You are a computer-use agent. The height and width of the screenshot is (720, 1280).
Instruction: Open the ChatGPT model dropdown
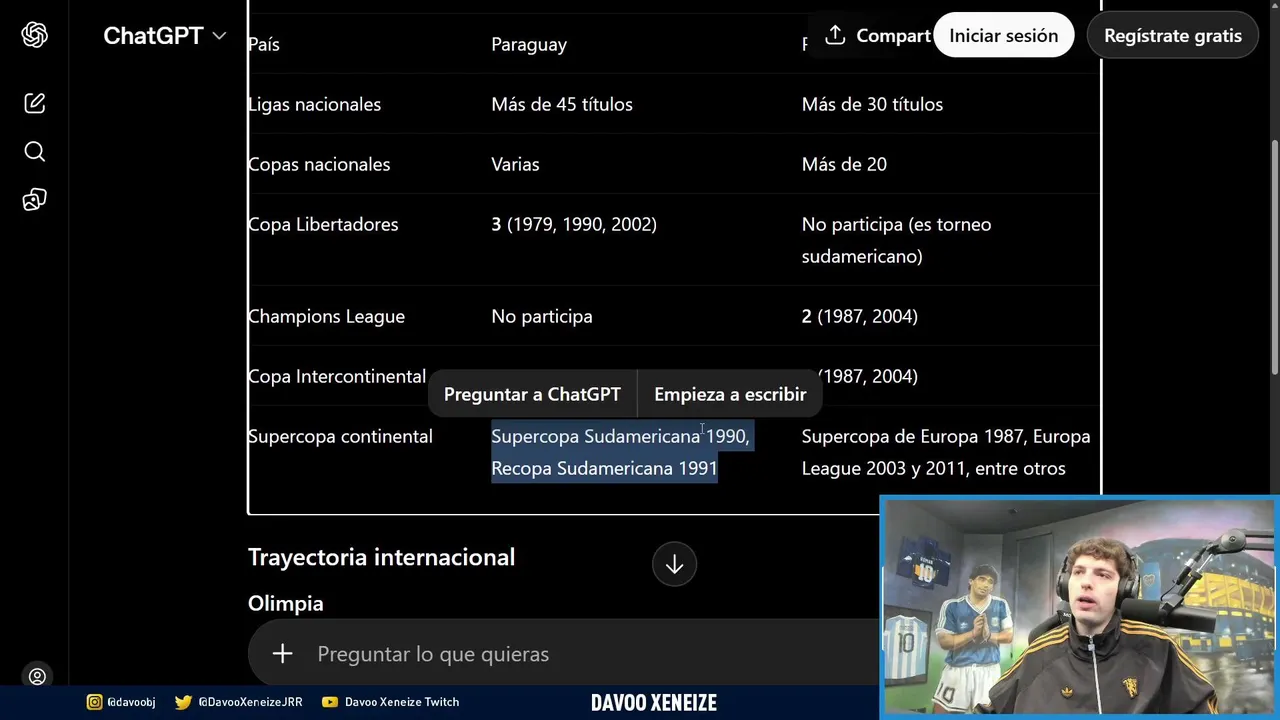165,36
